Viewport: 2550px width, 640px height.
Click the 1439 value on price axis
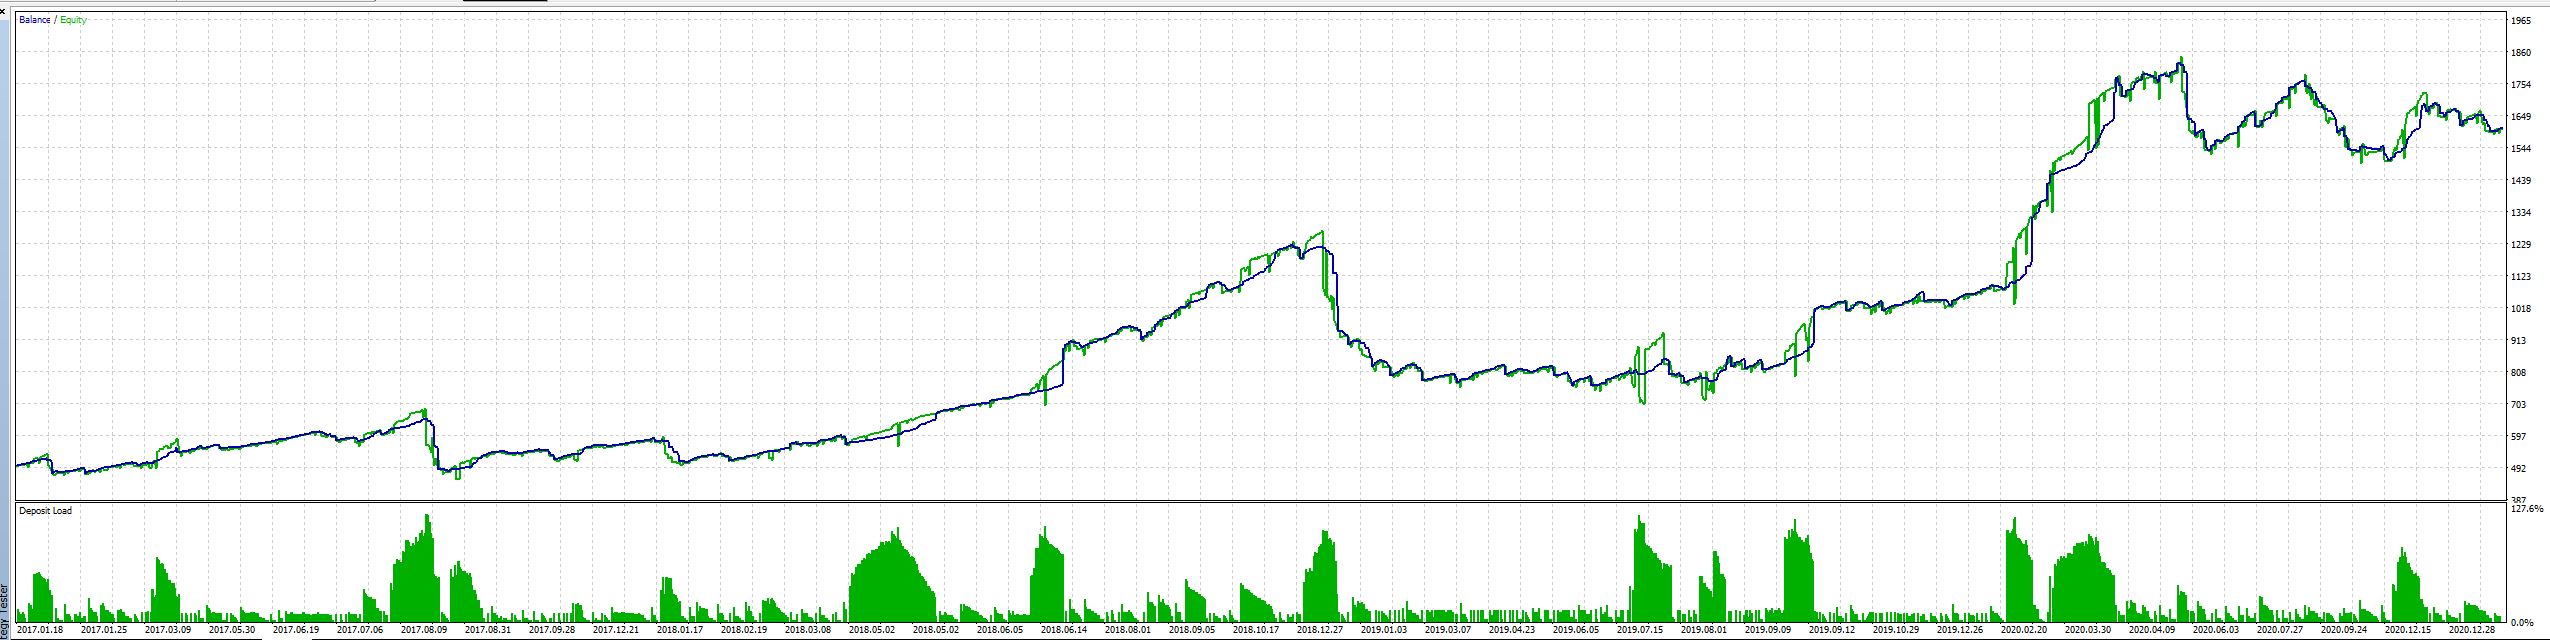[x=2521, y=181]
